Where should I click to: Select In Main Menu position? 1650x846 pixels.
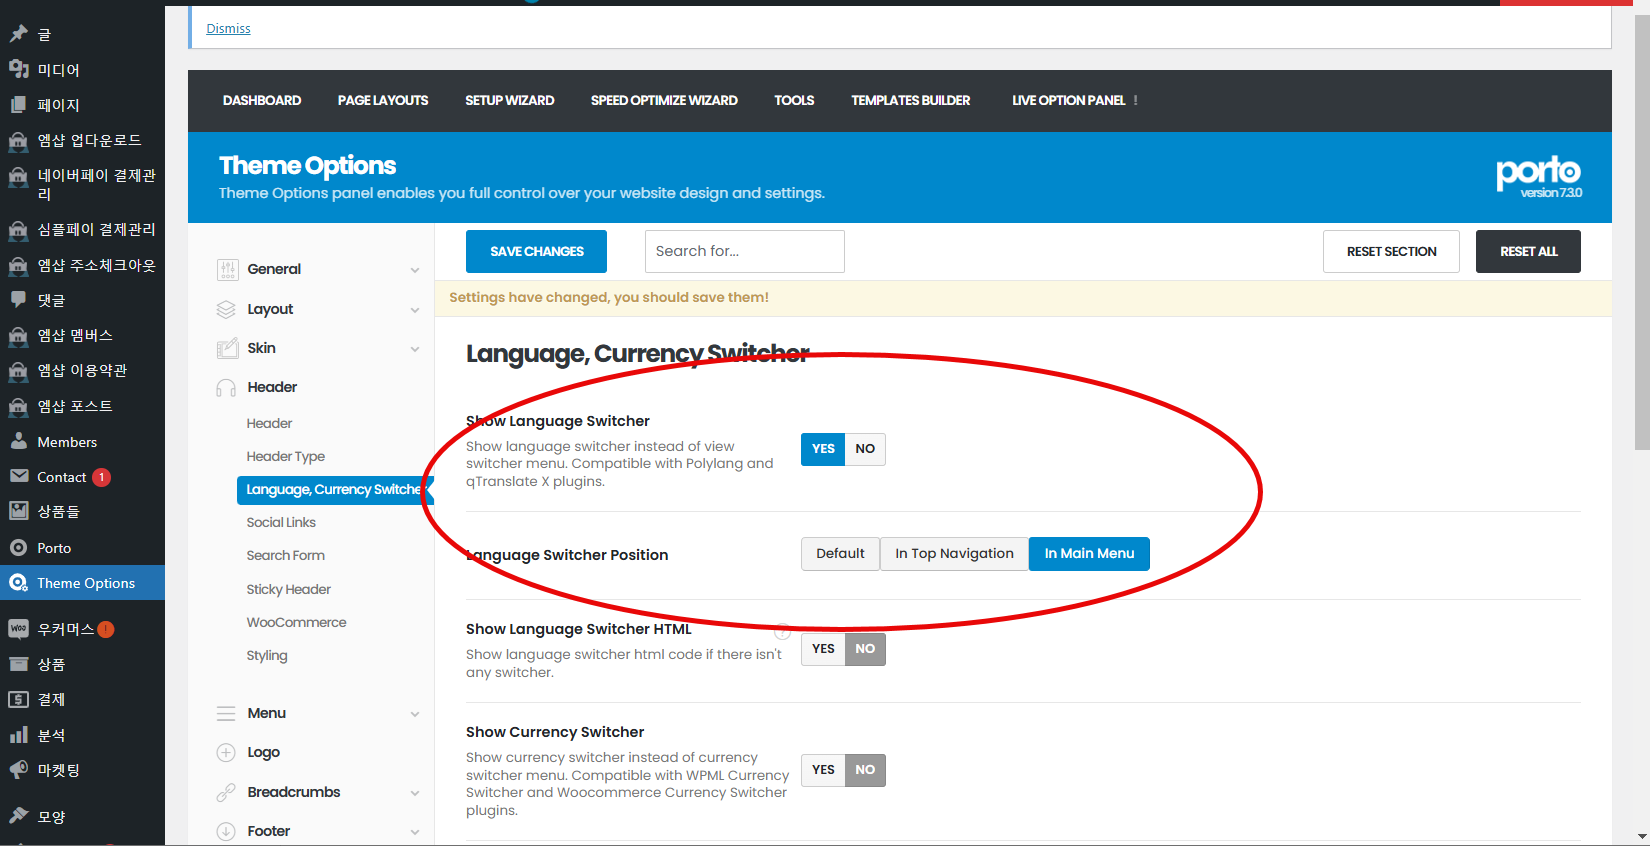pos(1089,554)
